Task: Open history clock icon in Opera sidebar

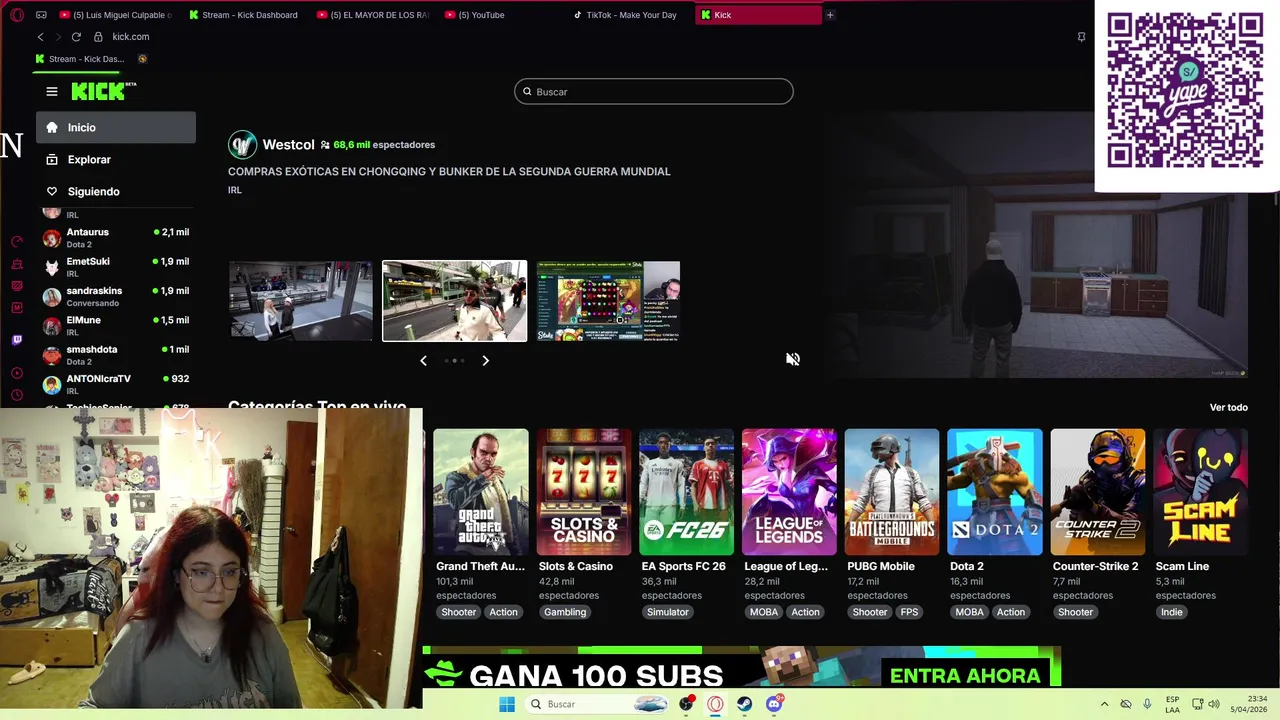Action: [17, 396]
